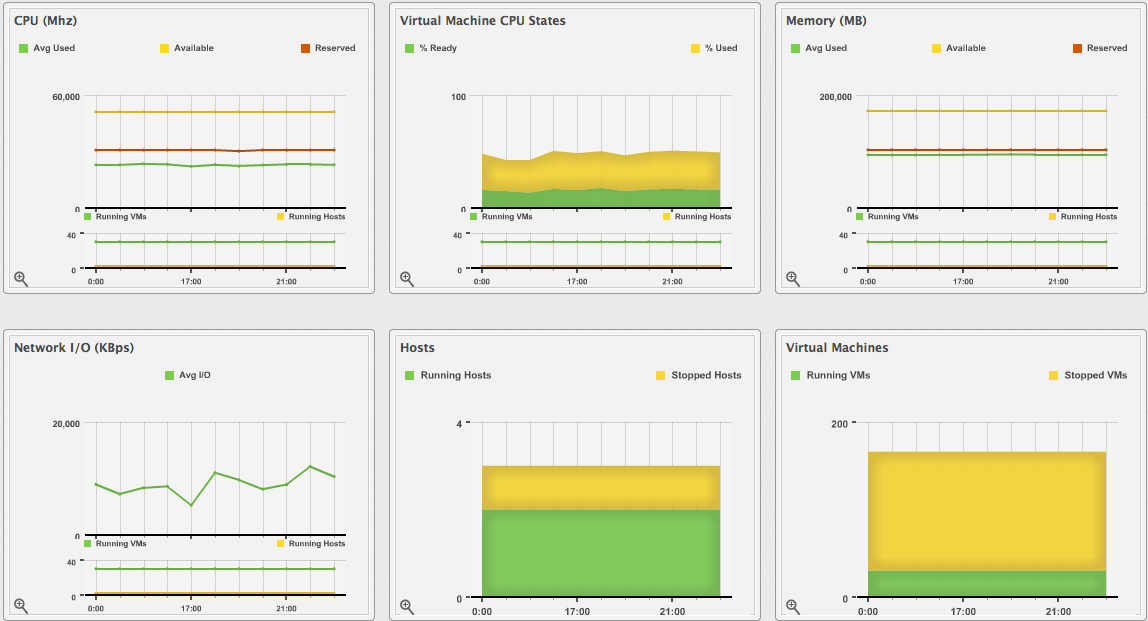Screen dimensions: 1148x621
Task: Click the Running Hosts green legend swatch
Action: point(410,376)
